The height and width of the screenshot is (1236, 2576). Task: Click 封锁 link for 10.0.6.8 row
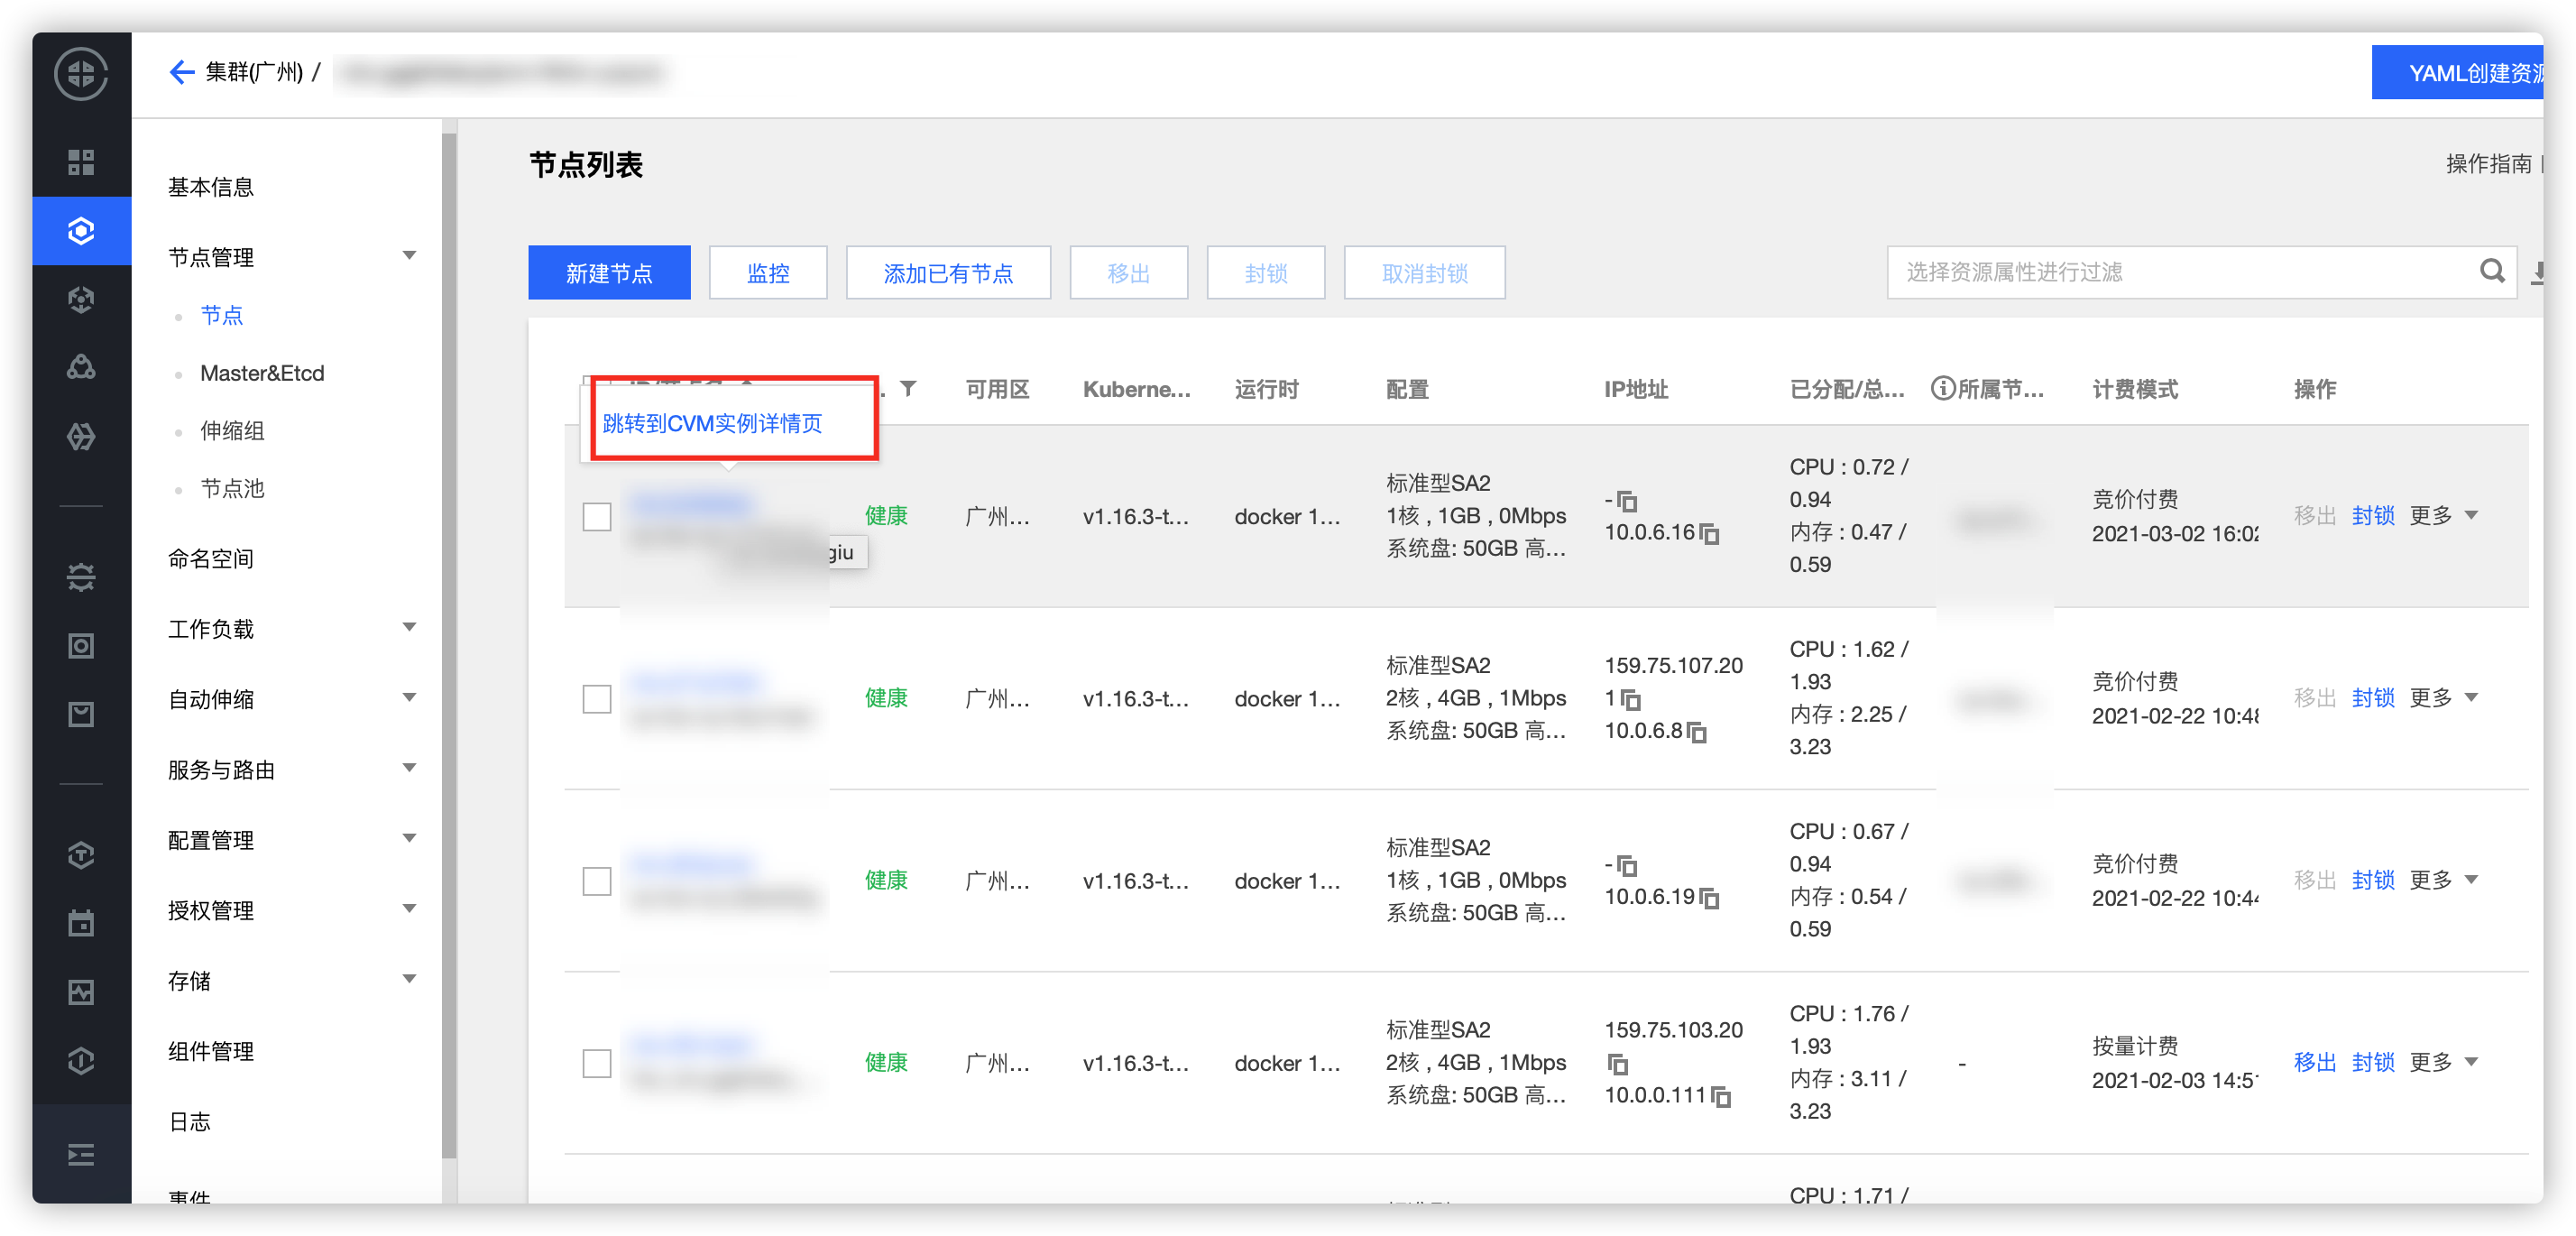2373,697
